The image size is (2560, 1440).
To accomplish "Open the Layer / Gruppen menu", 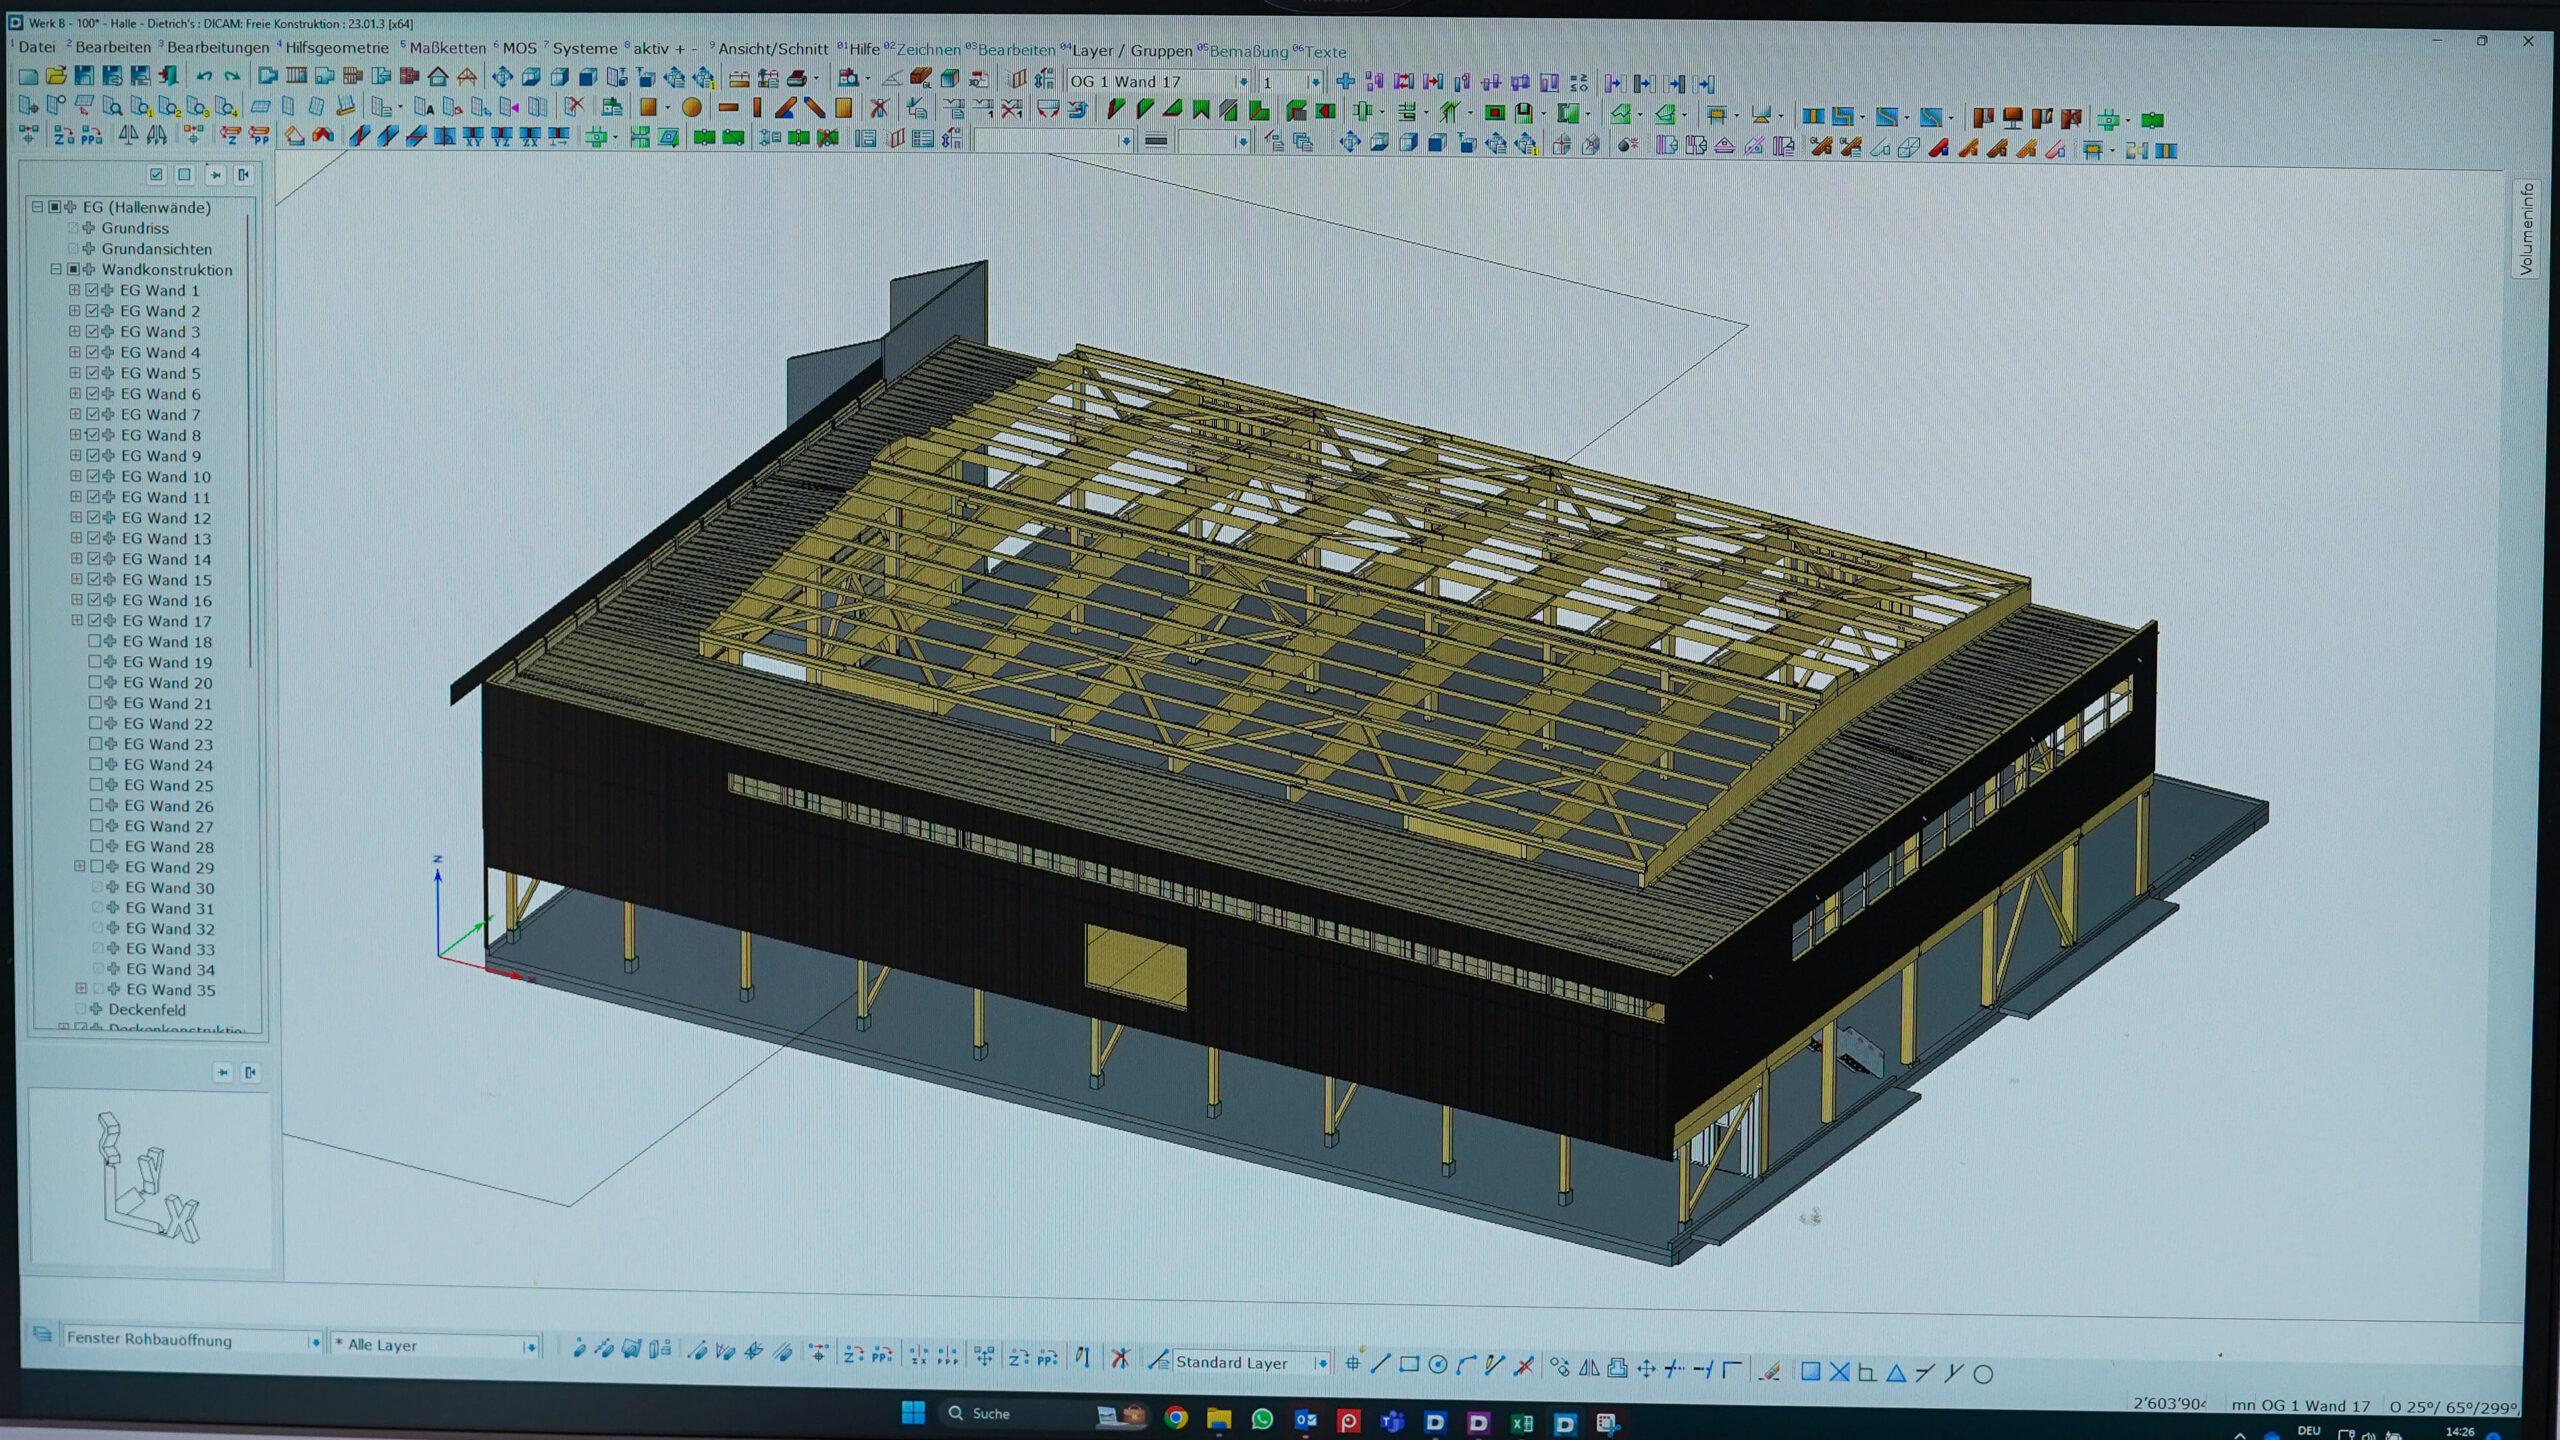I will (x=1132, y=50).
